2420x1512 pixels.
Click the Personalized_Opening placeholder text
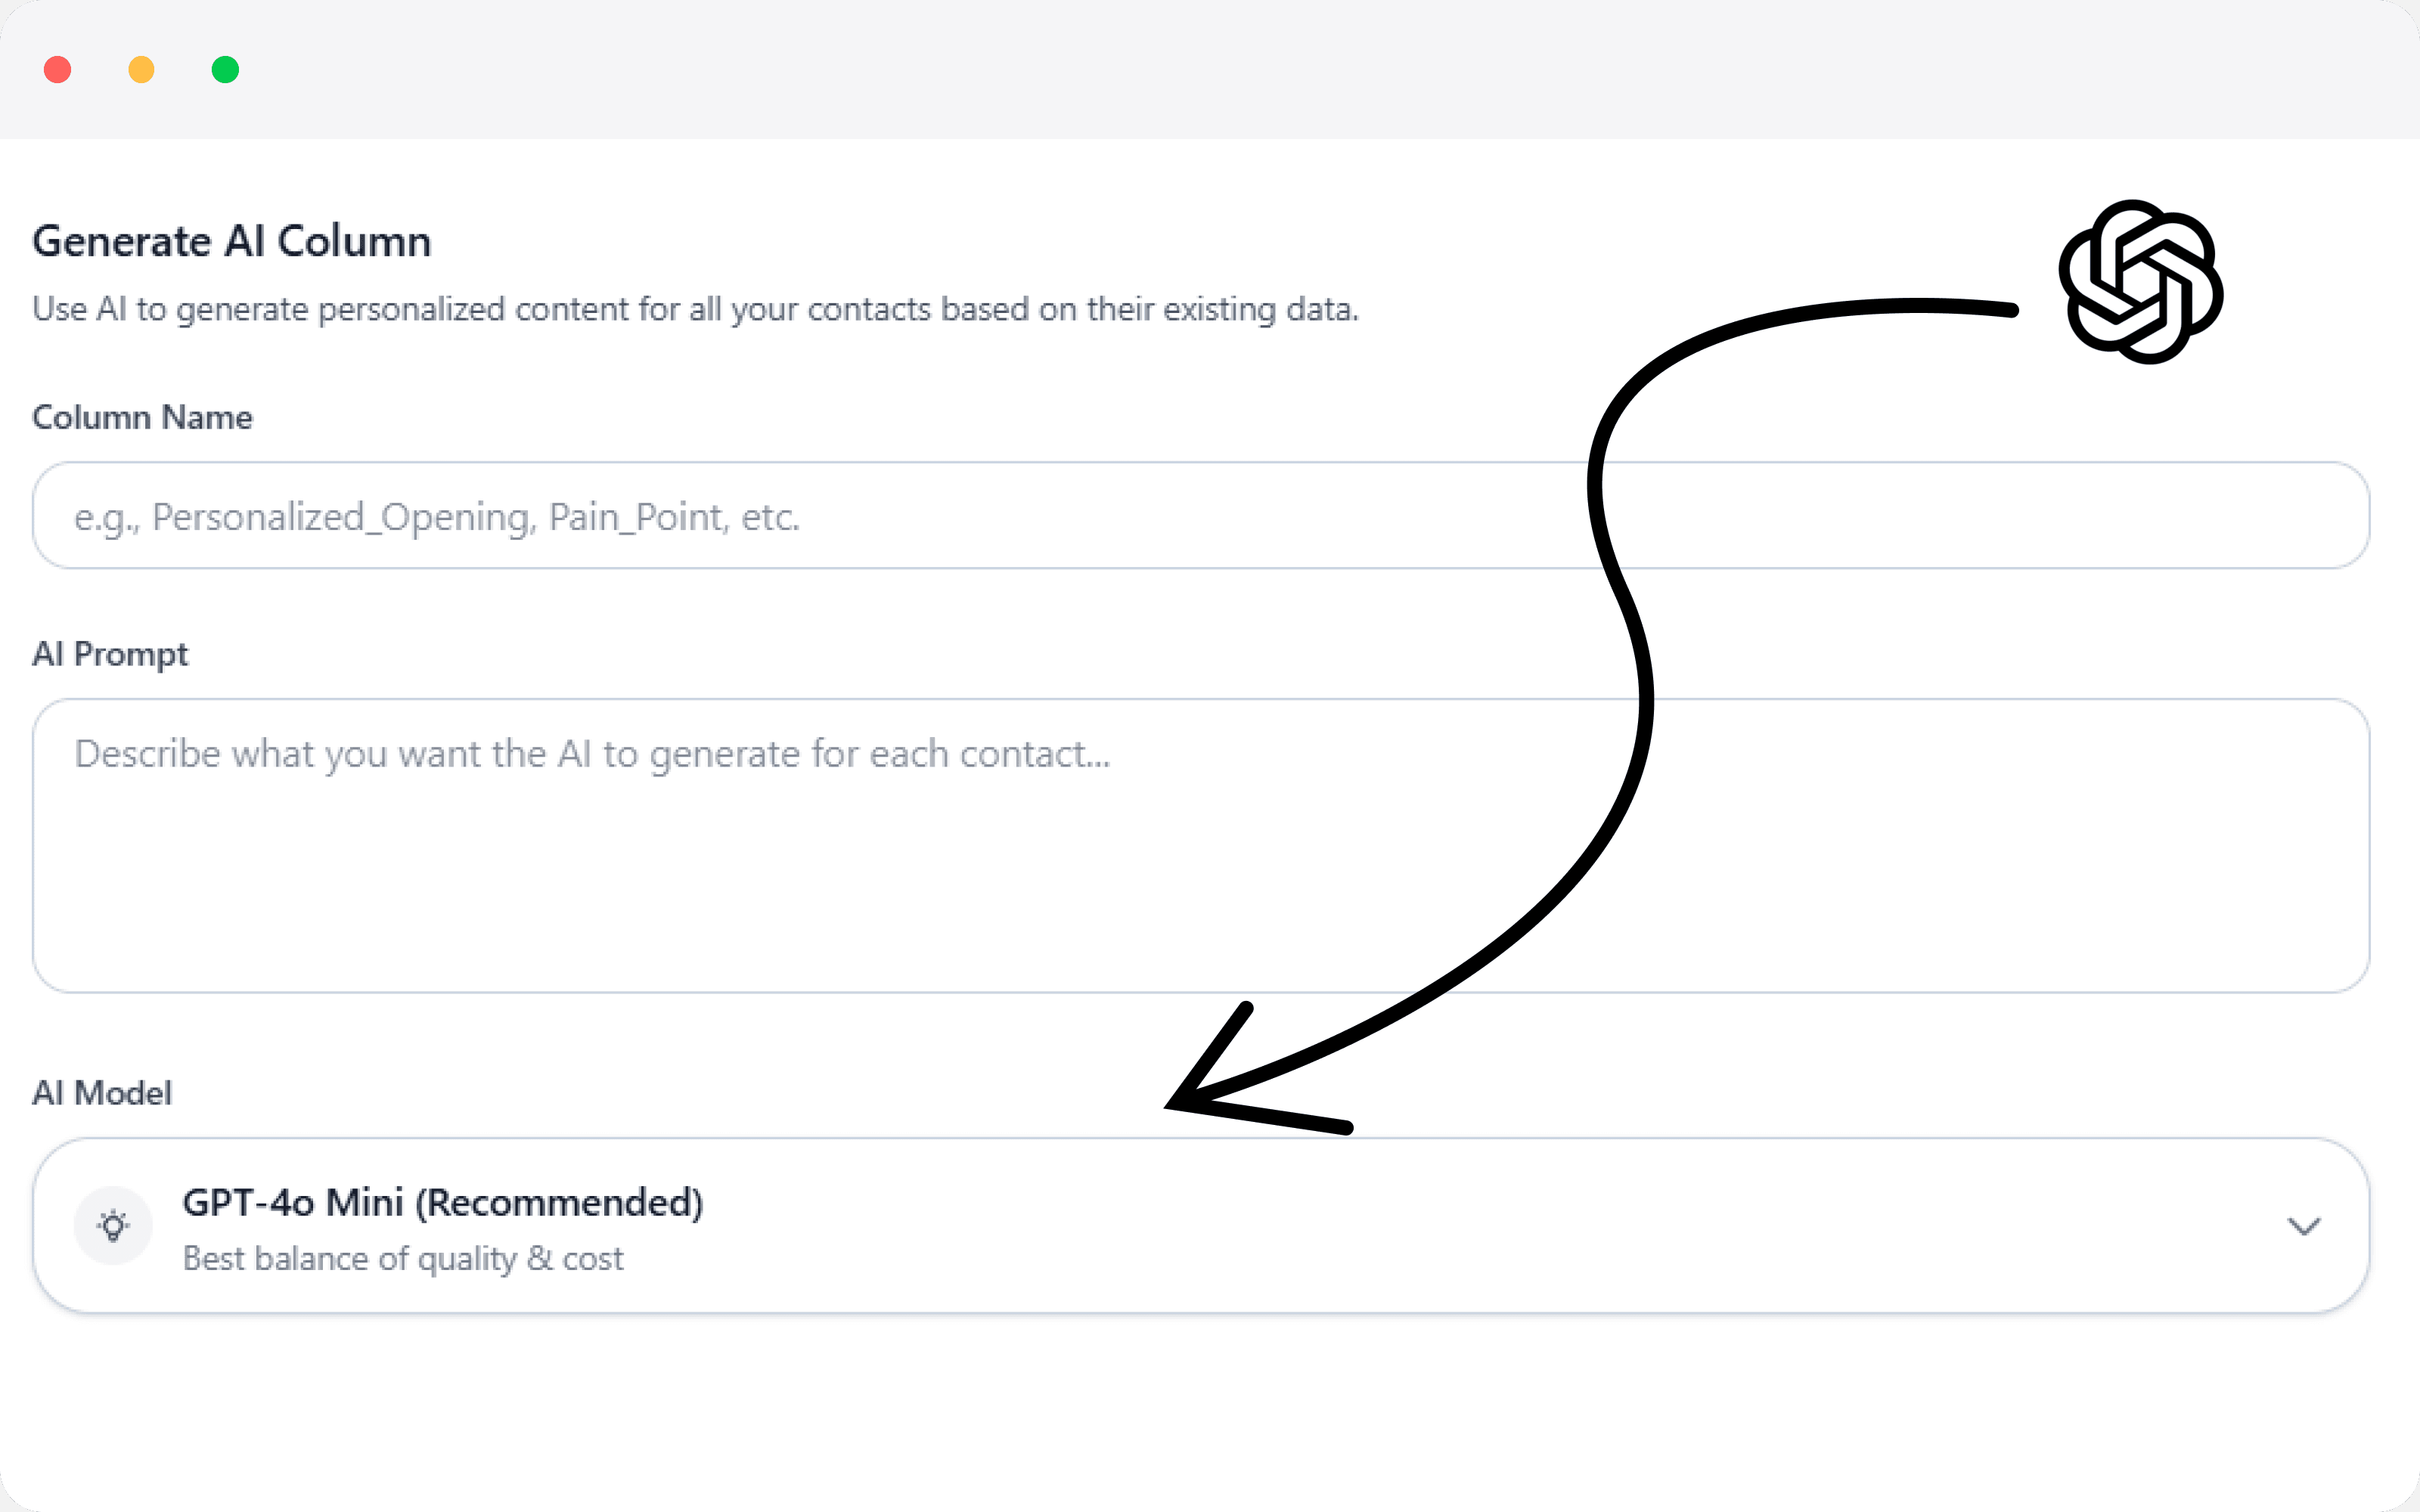pyautogui.click(x=436, y=516)
